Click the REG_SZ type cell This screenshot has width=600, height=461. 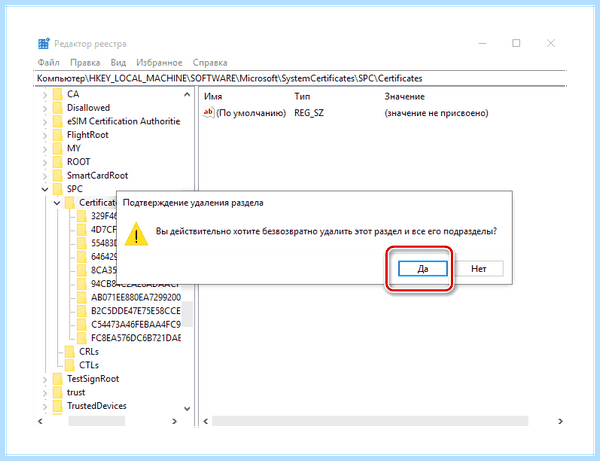tap(309, 113)
